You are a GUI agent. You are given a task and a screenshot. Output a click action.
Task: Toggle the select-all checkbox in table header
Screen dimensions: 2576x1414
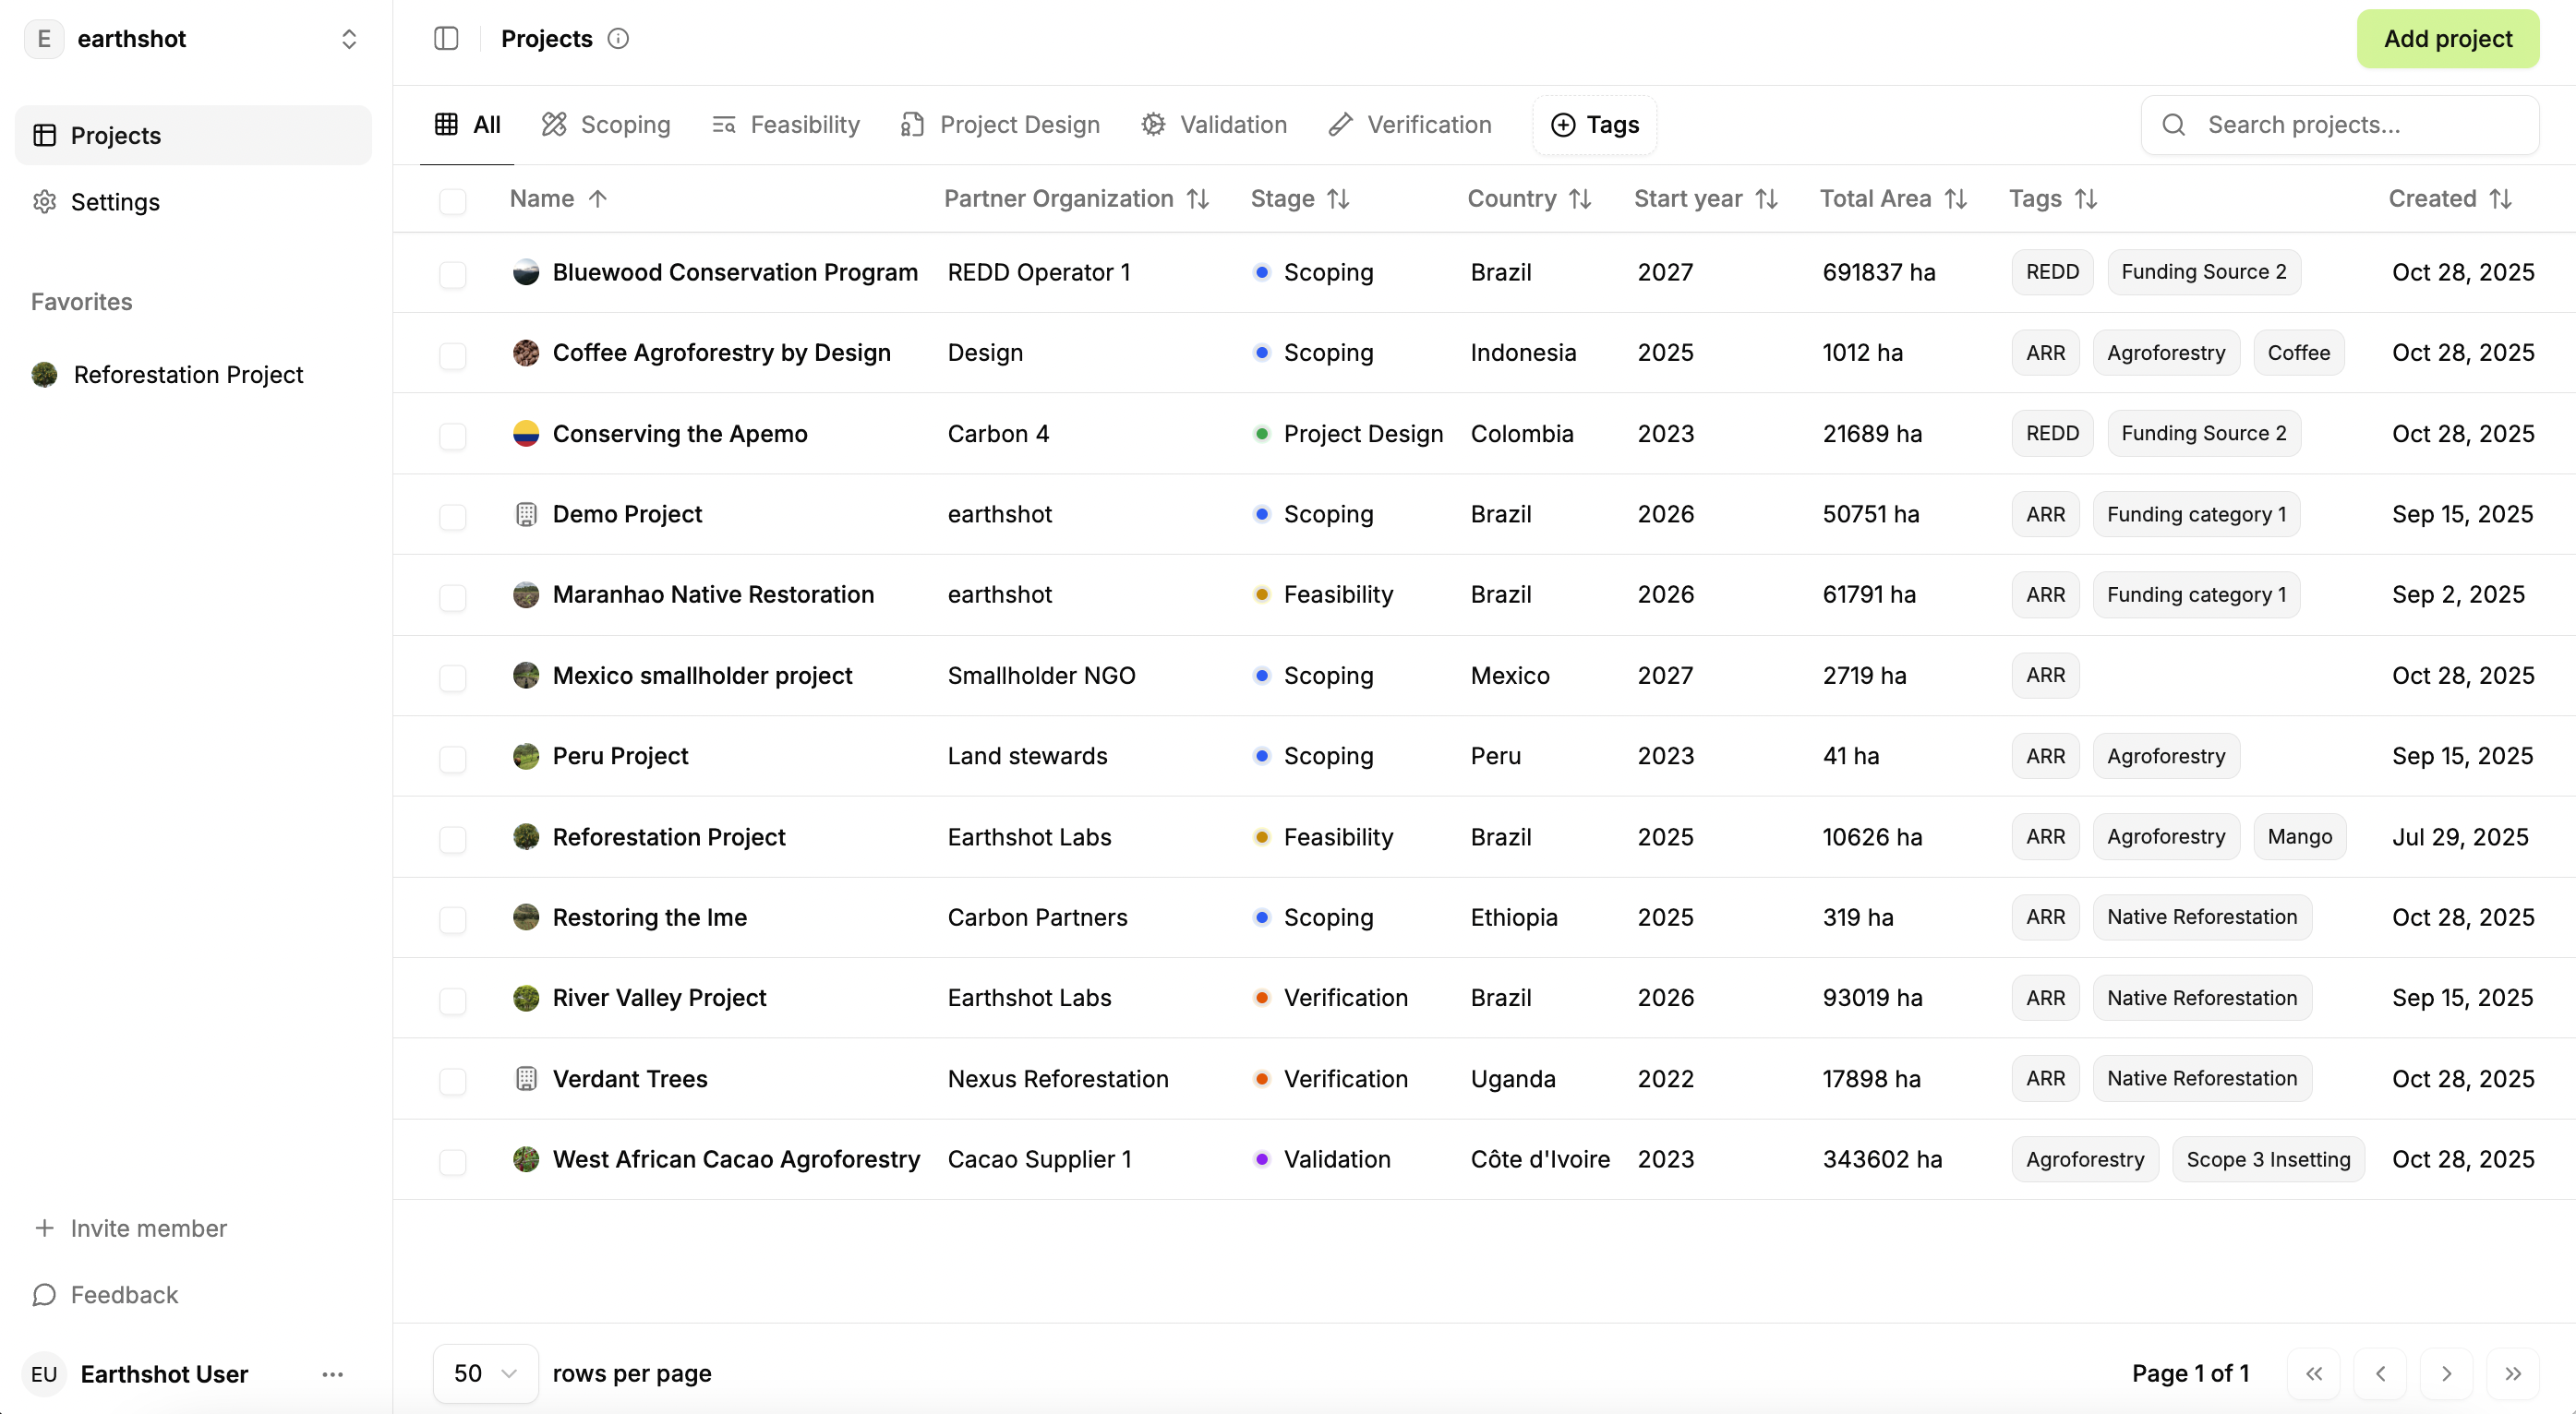[453, 200]
